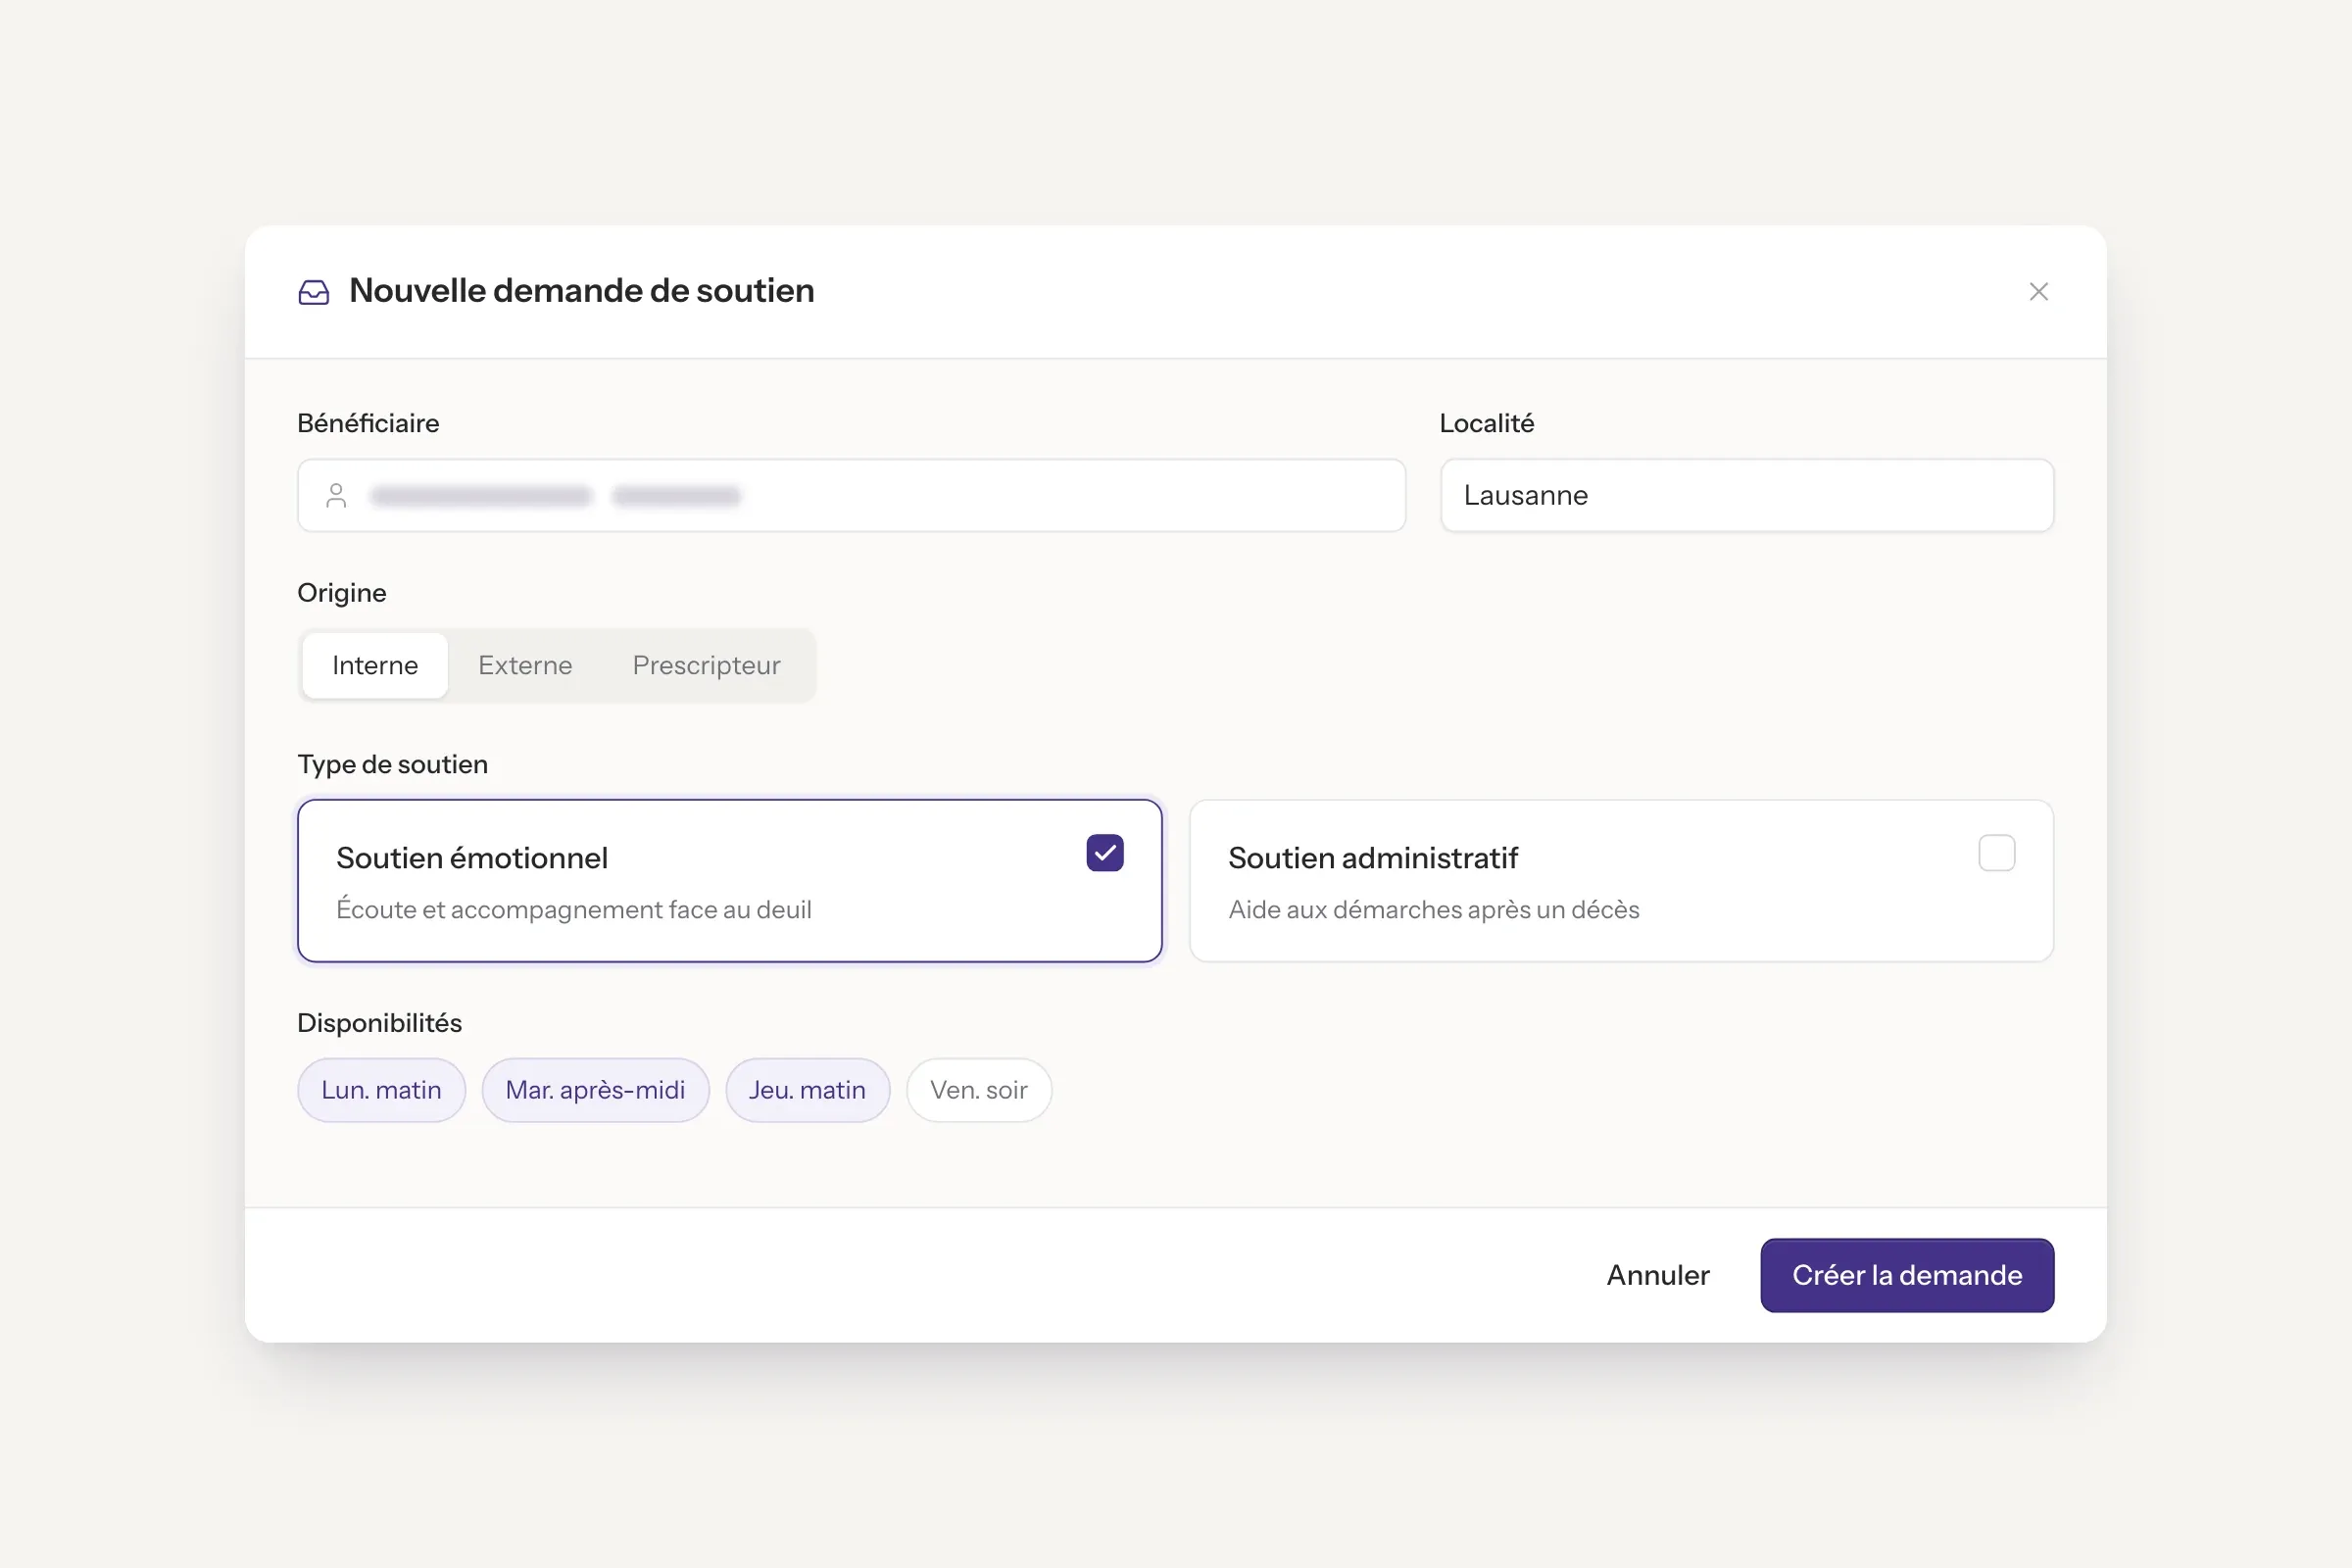Click the person icon in Bénéficiaire field
Image resolution: width=2352 pixels, height=1568 pixels.
pyautogui.click(x=336, y=495)
